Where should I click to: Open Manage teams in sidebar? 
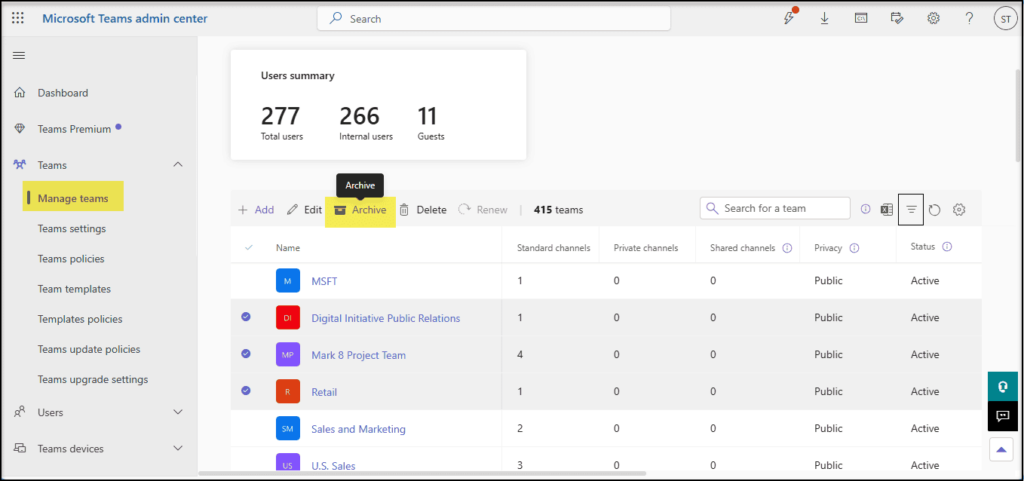tap(73, 196)
